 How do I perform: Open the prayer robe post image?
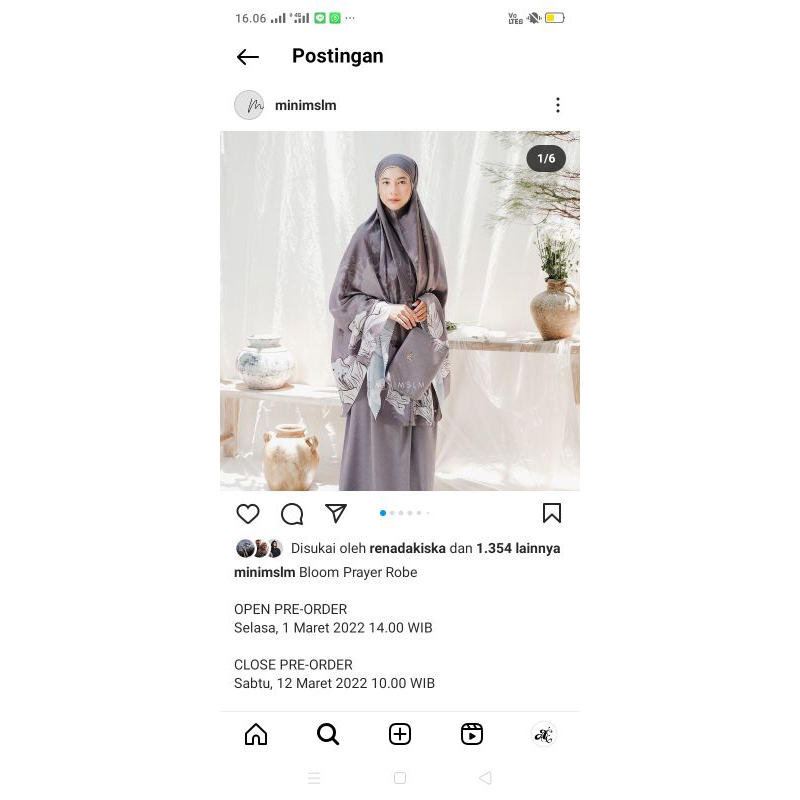click(x=400, y=311)
